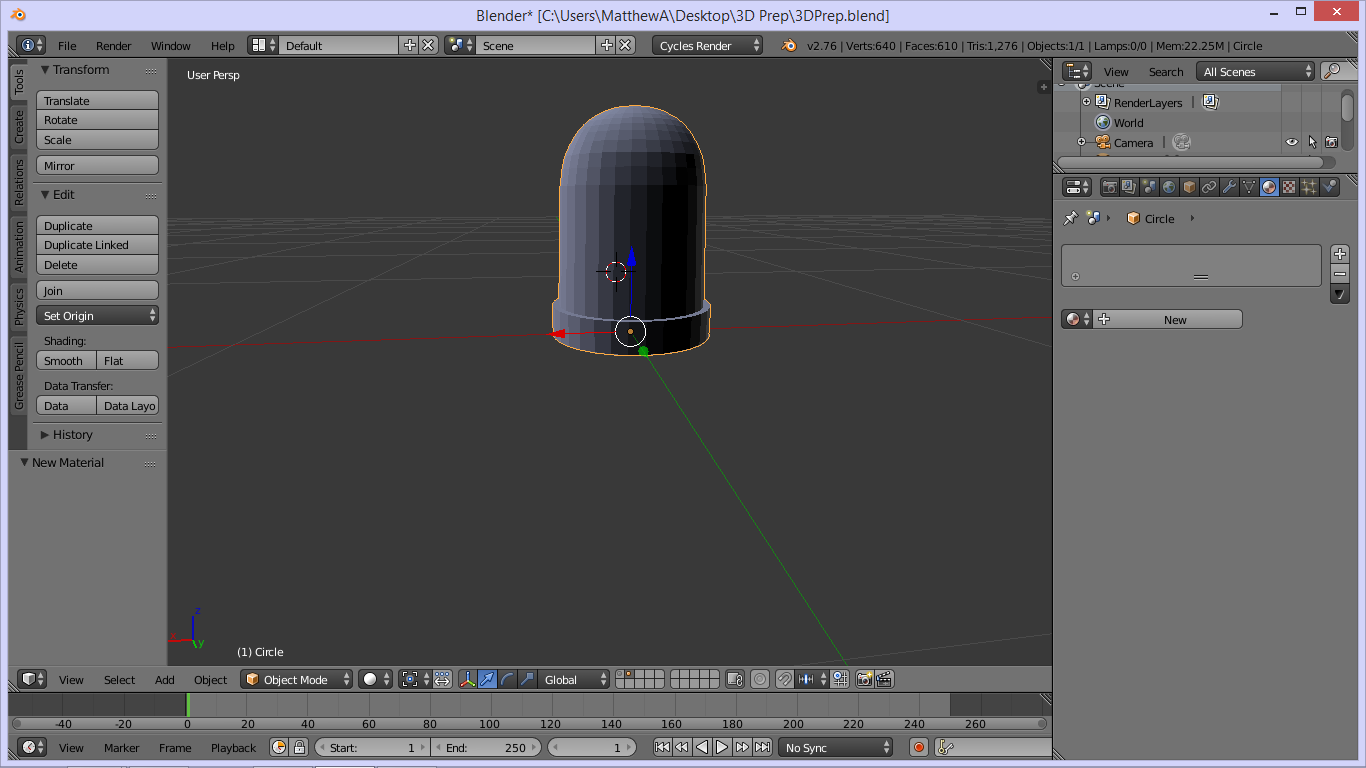Open the All Scenes outliner dropdown
Image resolution: width=1366 pixels, height=768 pixels.
coord(1255,71)
